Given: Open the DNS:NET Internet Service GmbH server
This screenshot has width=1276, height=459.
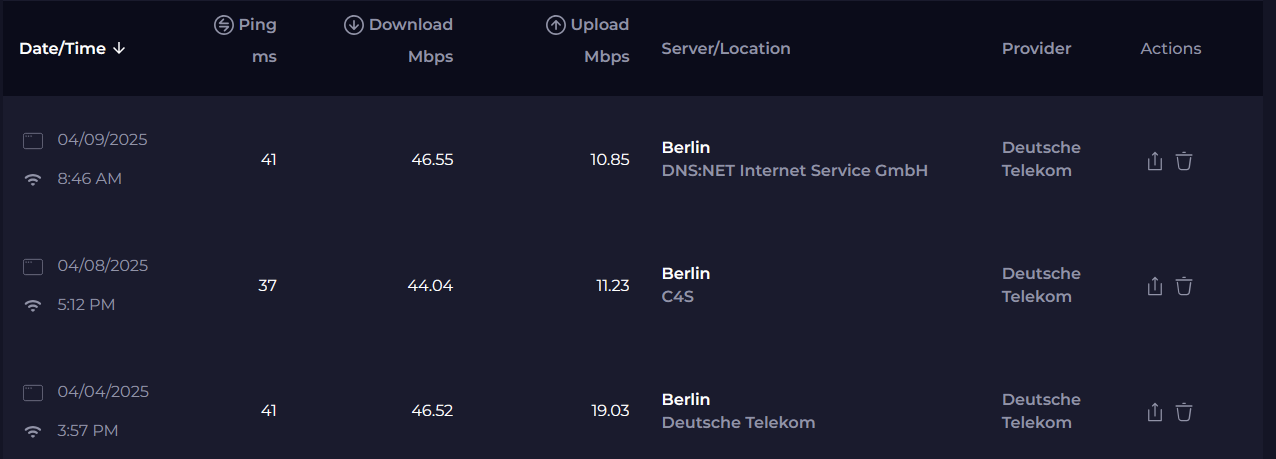Looking at the screenshot, I should [795, 171].
